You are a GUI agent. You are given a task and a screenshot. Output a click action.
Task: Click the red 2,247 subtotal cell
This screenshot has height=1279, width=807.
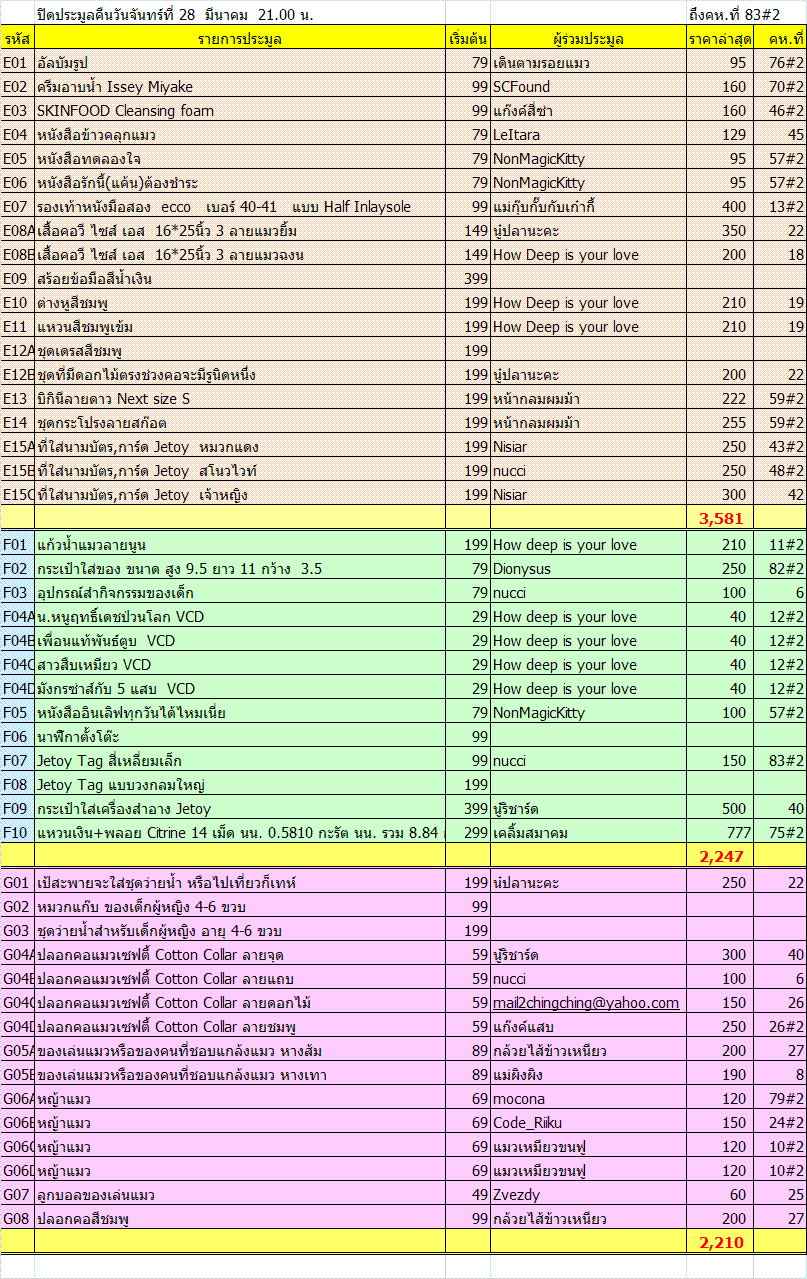(x=719, y=856)
